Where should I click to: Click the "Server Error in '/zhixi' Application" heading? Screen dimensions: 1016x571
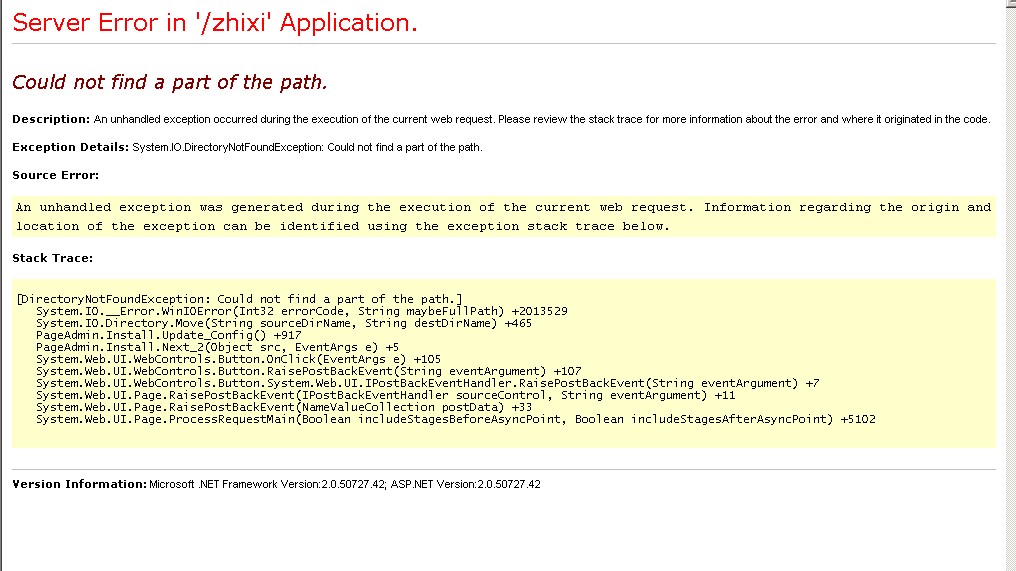215,23
